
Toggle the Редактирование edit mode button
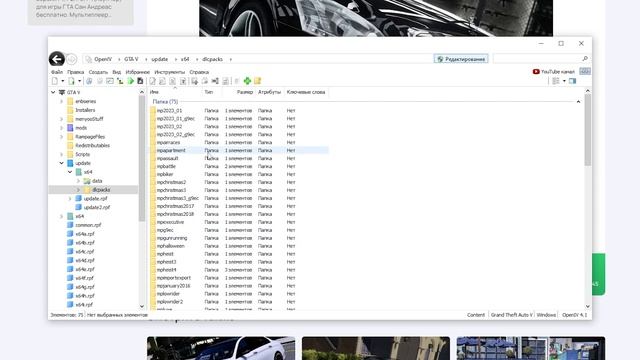461,59
